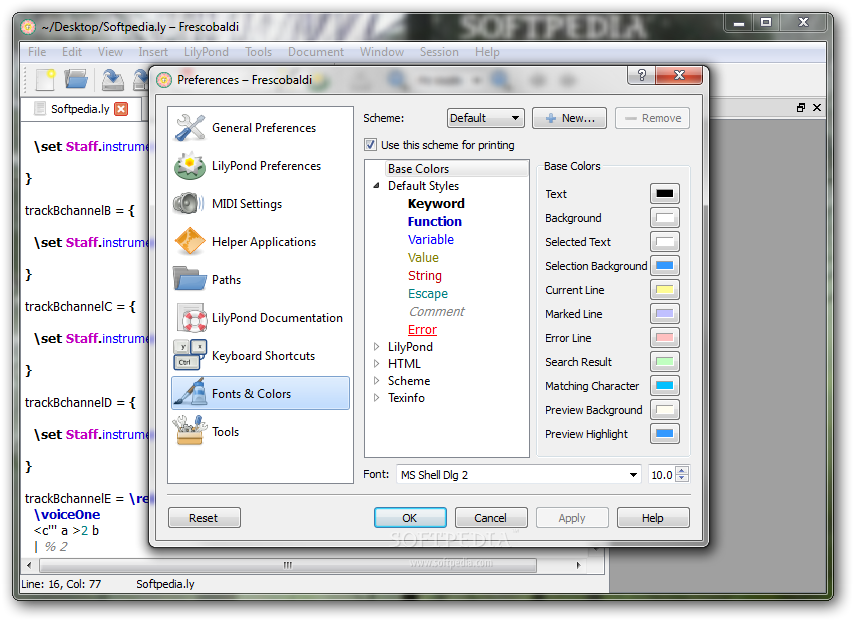Screen dimensions: 854x621
Task: Click the Remove scheme button
Action: tap(652, 118)
